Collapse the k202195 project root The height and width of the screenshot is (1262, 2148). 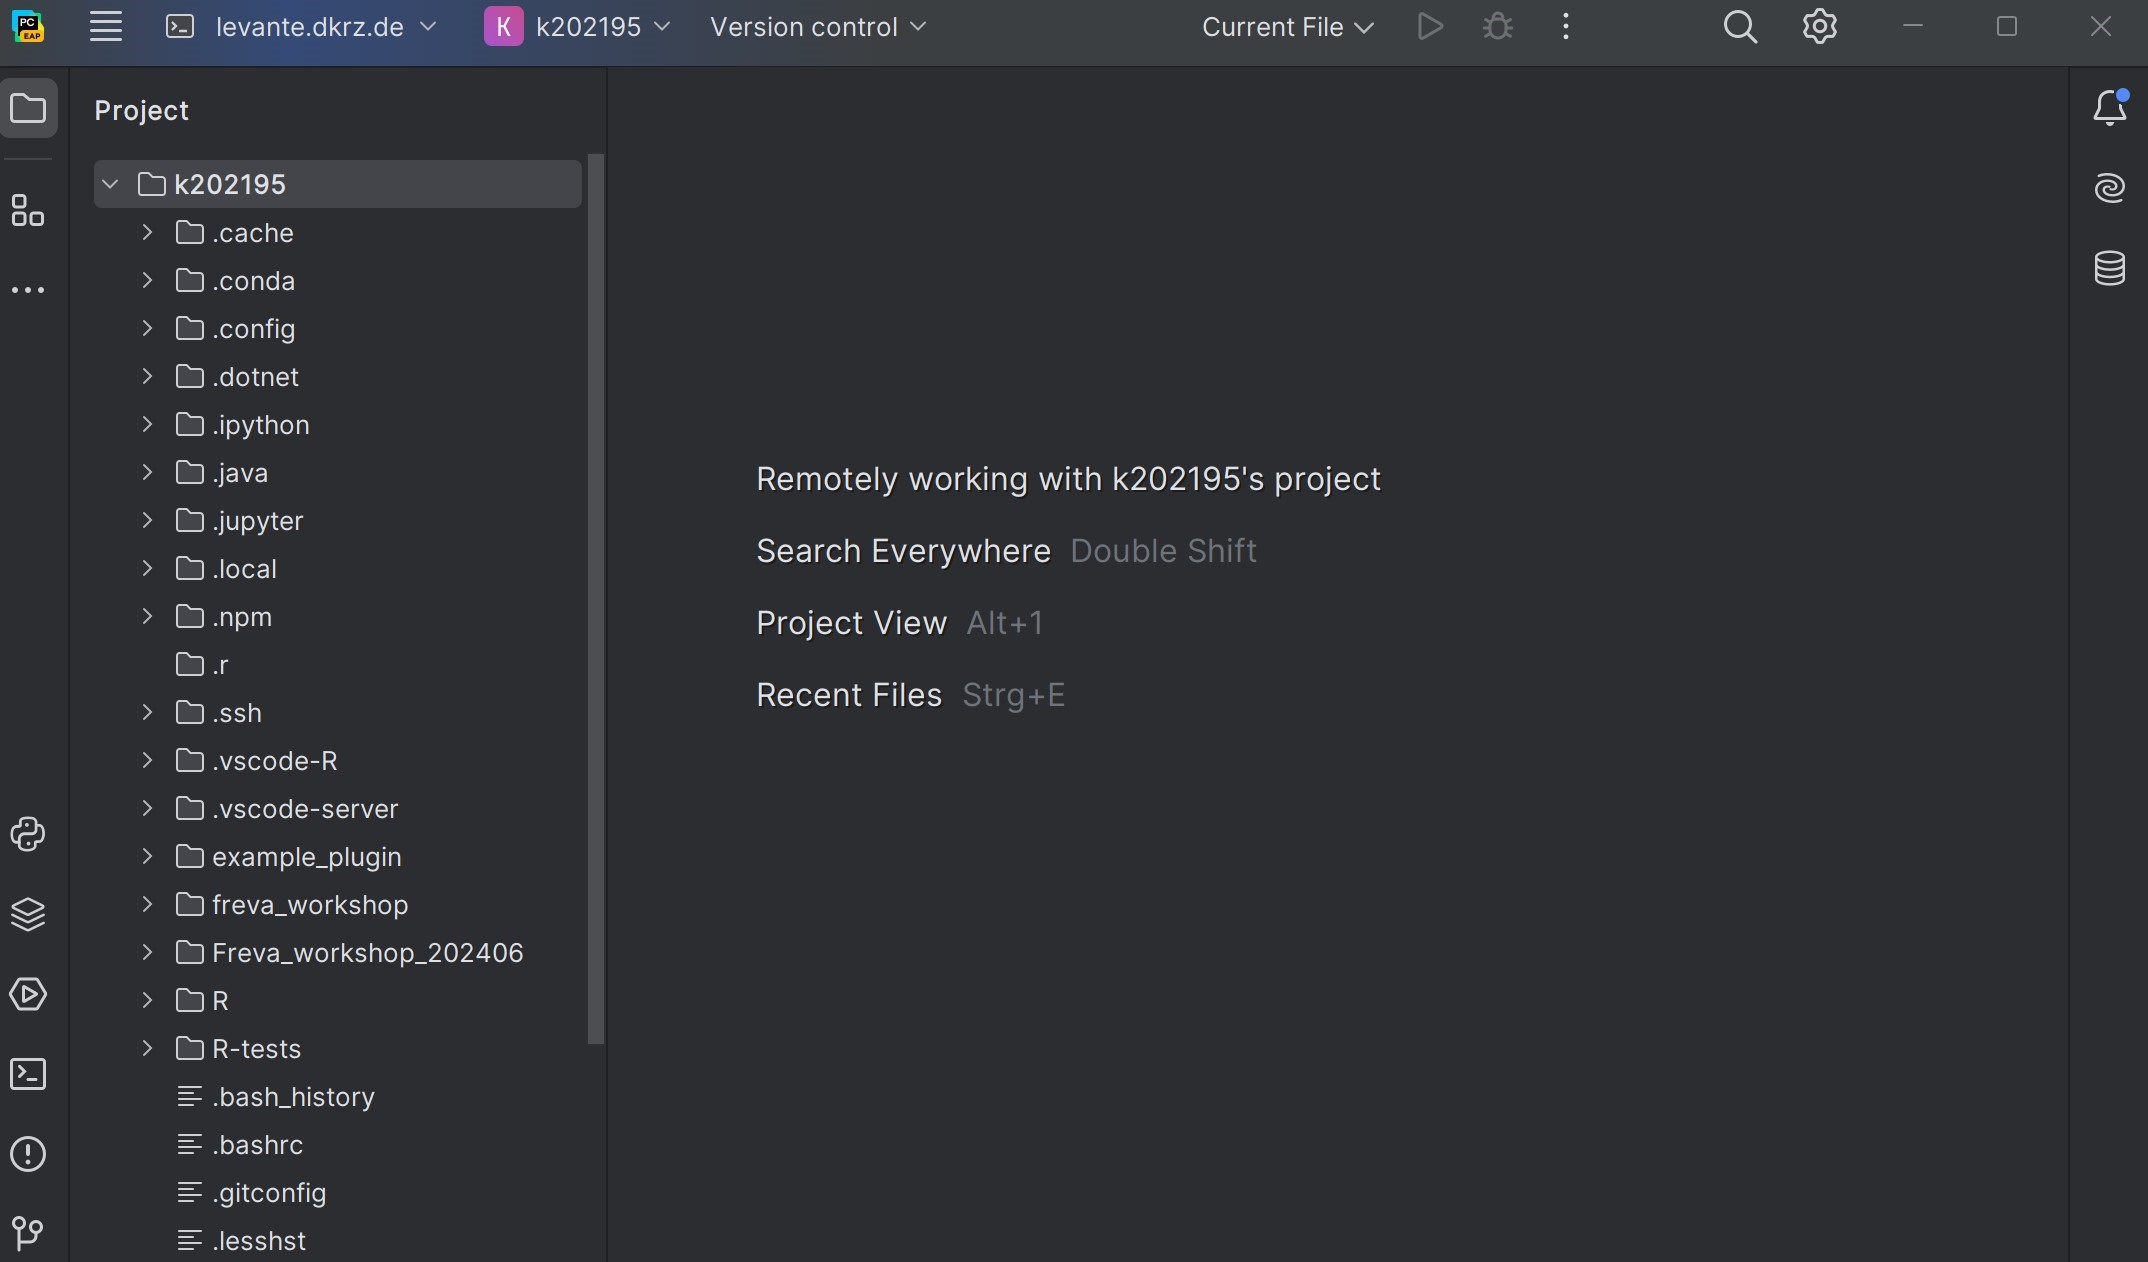point(109,184)
